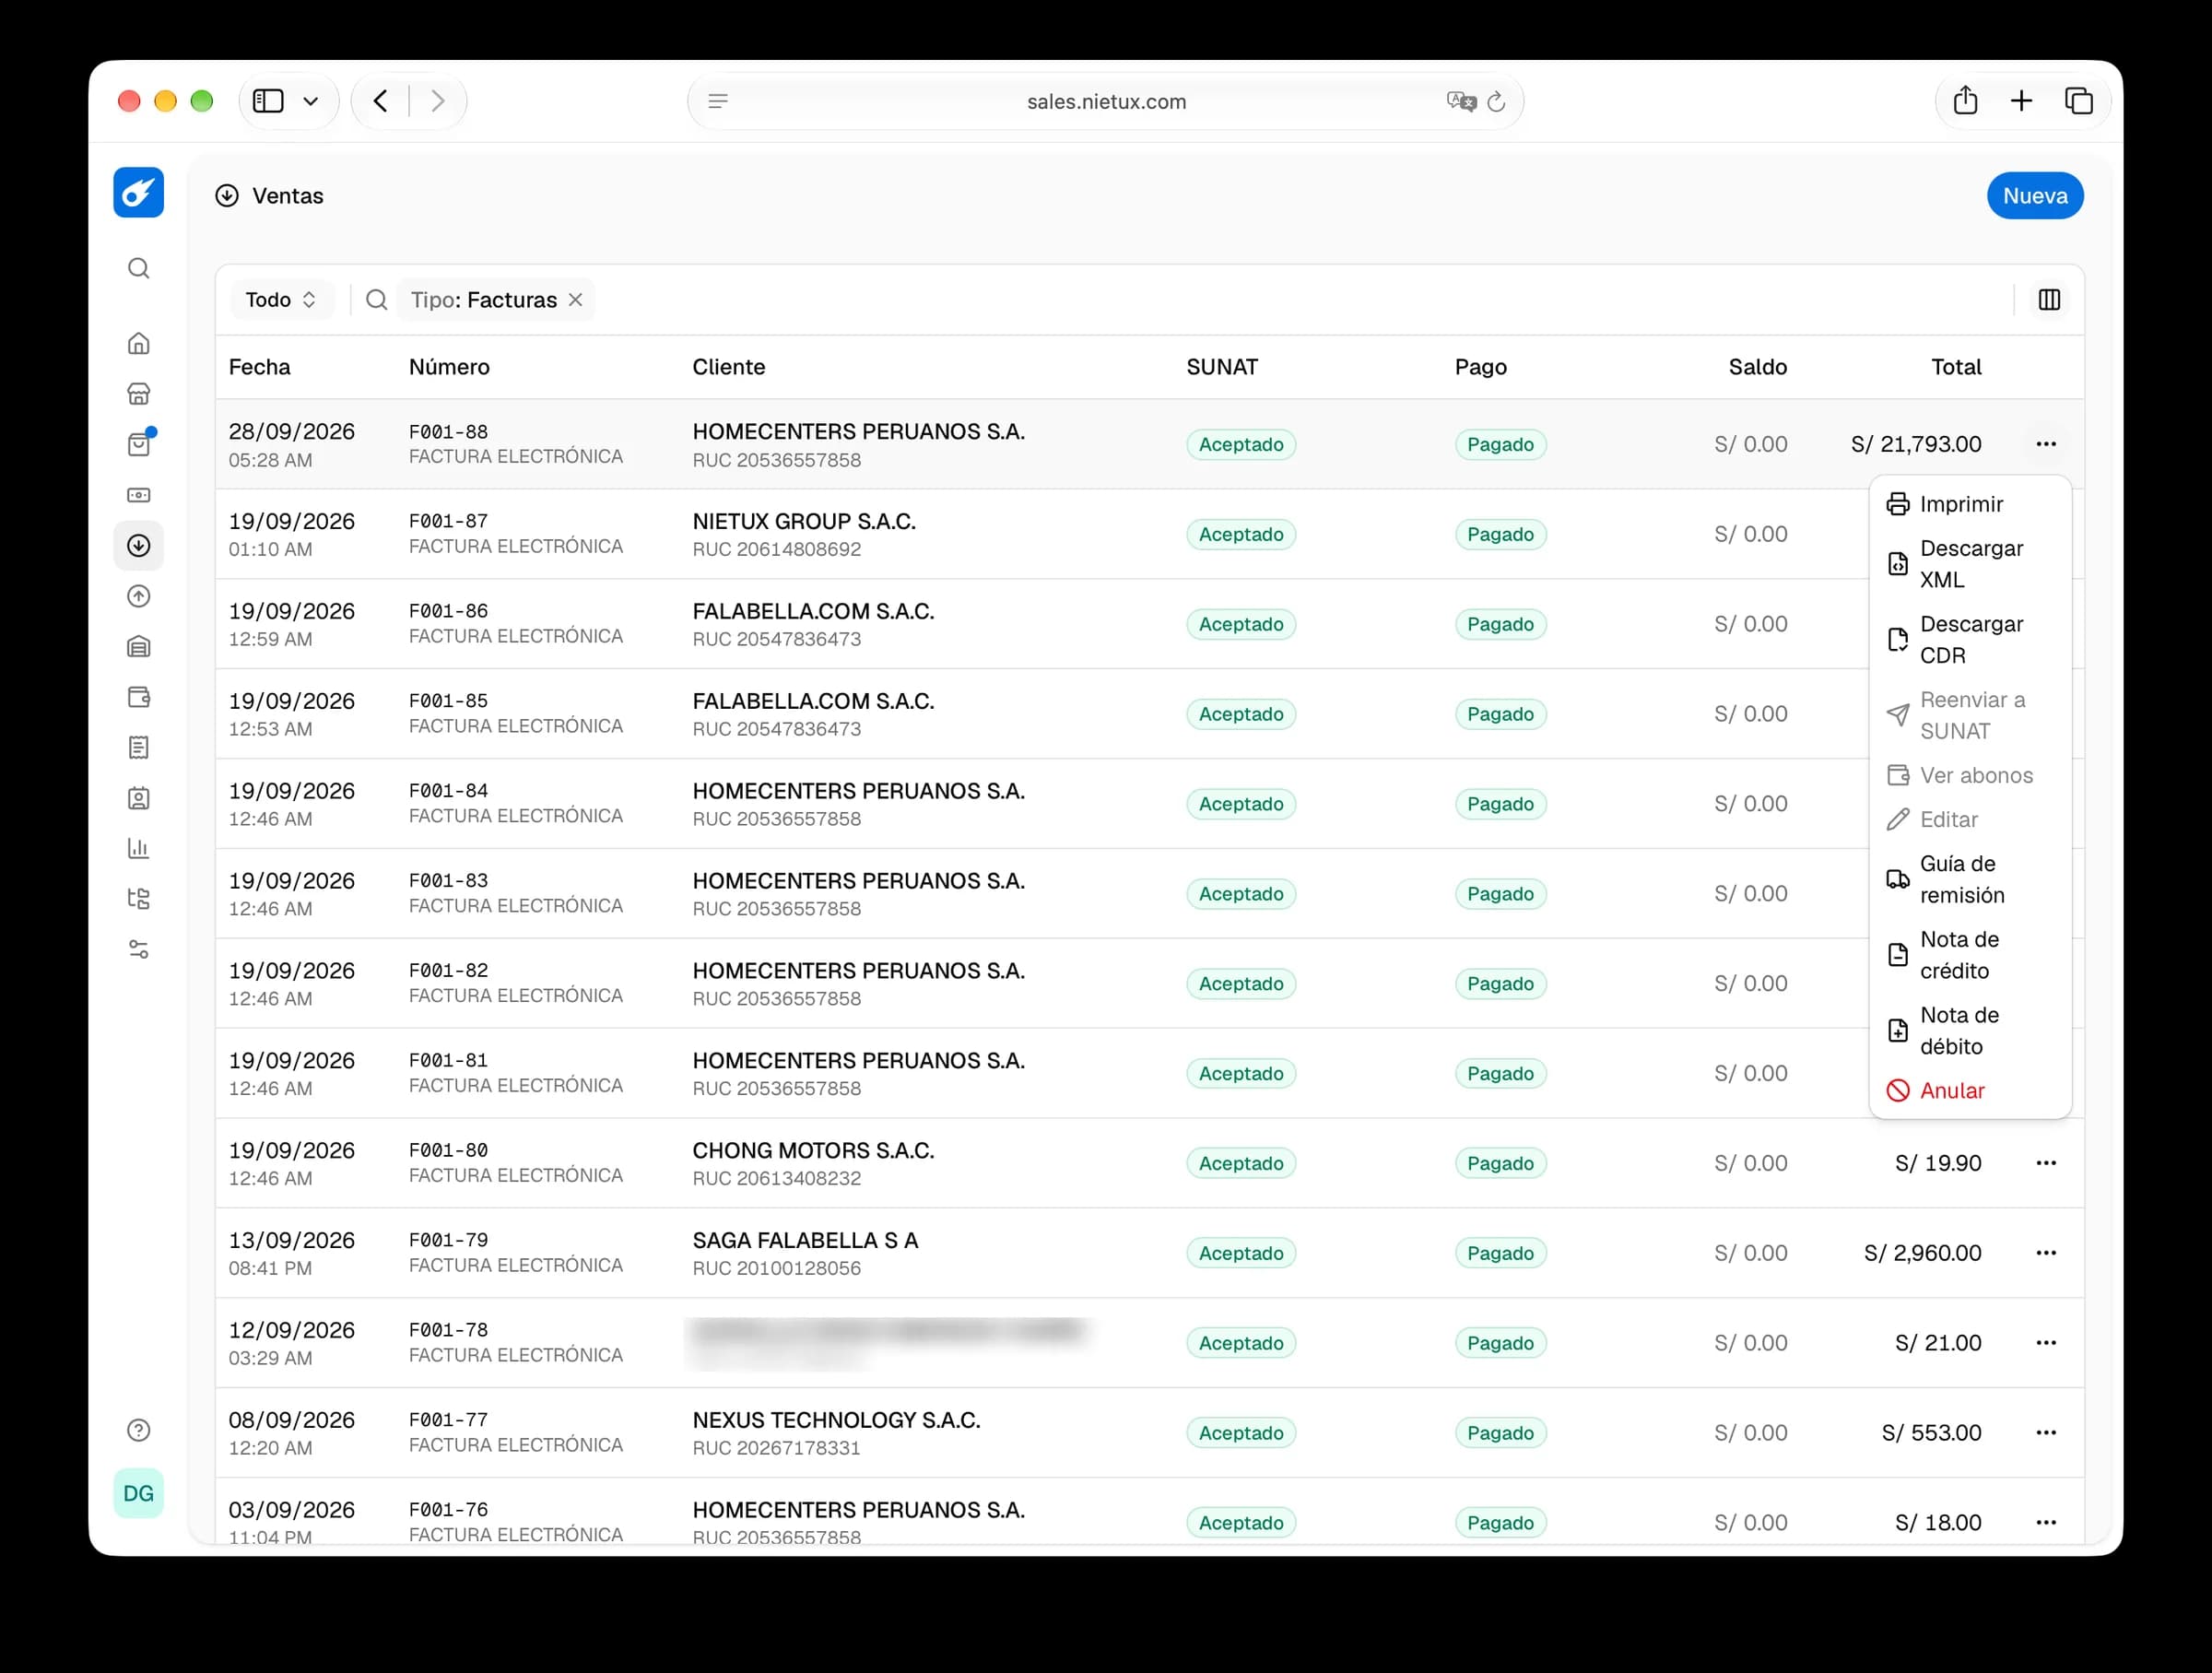Open the wallet icon in sidebar
The image size is (2212, 1673).
pyautogui.click(x=139, y=697)
